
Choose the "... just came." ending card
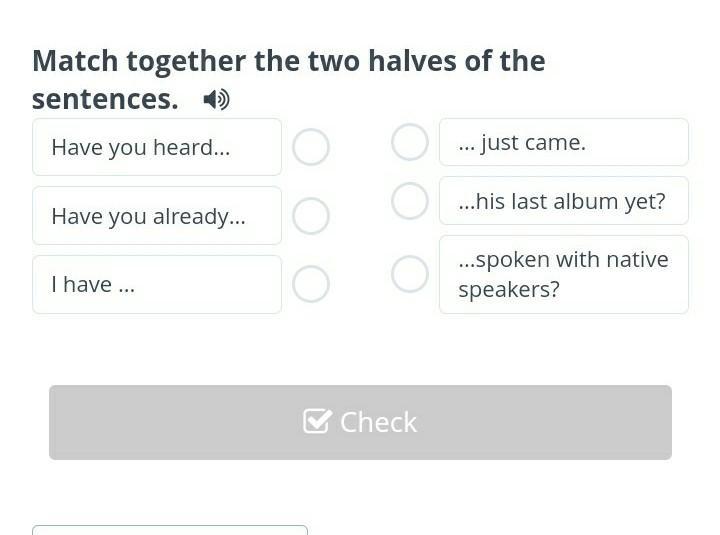point(563,142)
